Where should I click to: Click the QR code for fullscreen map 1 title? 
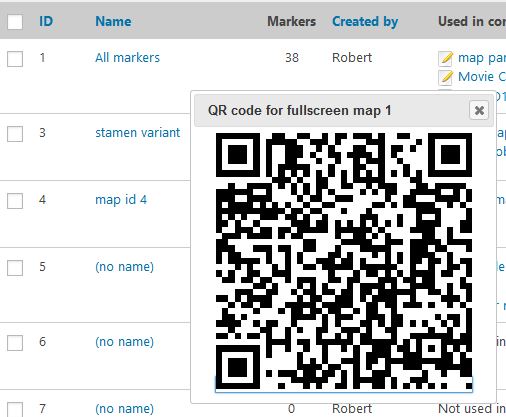pos(299,110)
